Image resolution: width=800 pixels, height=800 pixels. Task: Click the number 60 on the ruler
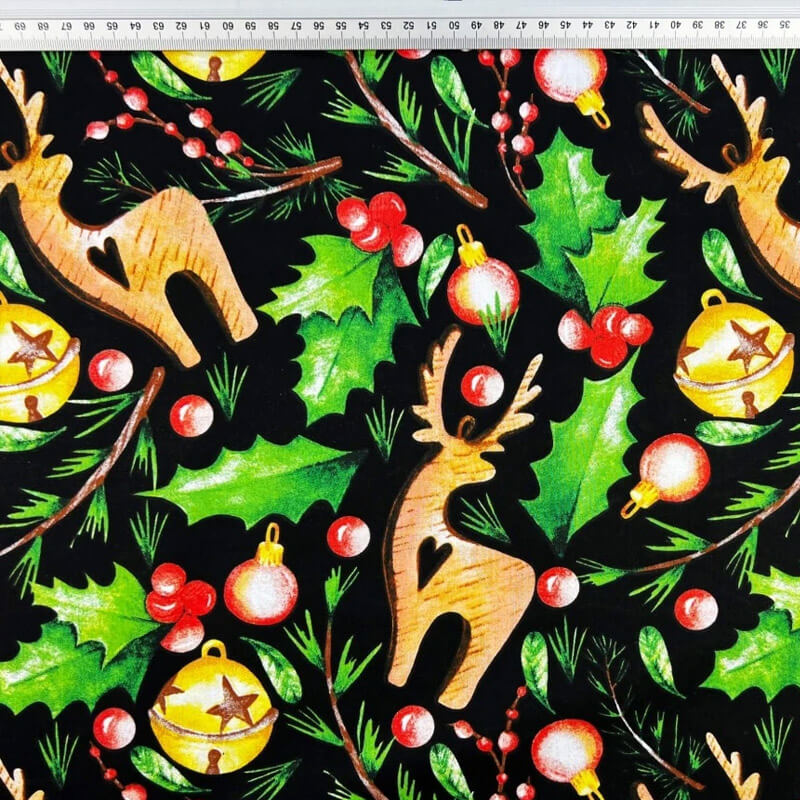point(228,25)
